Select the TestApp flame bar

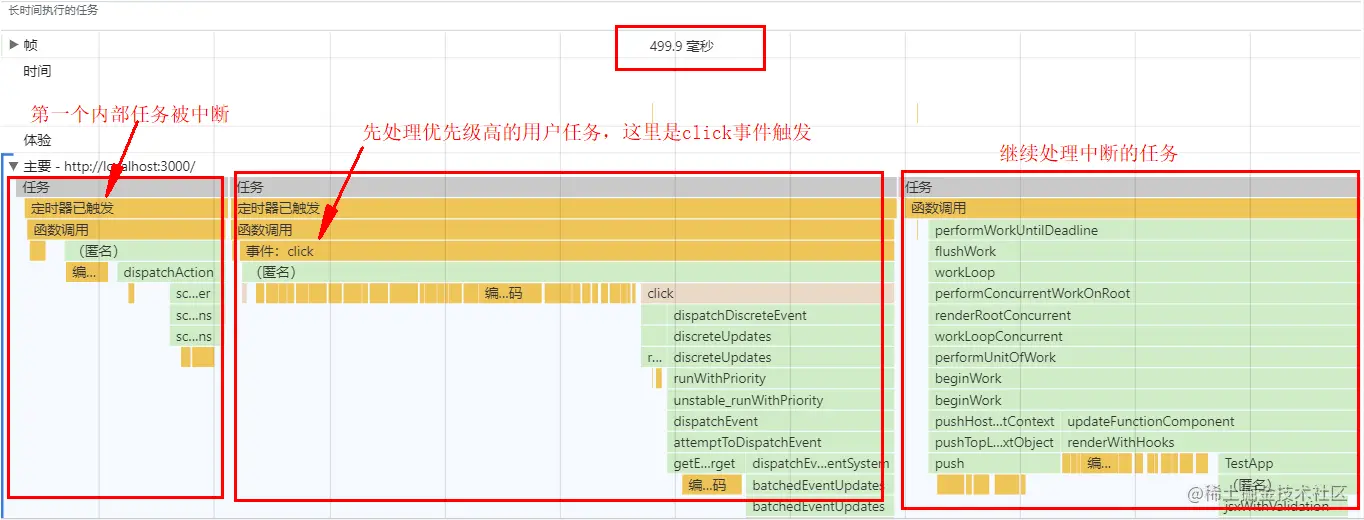[1288, 463]
